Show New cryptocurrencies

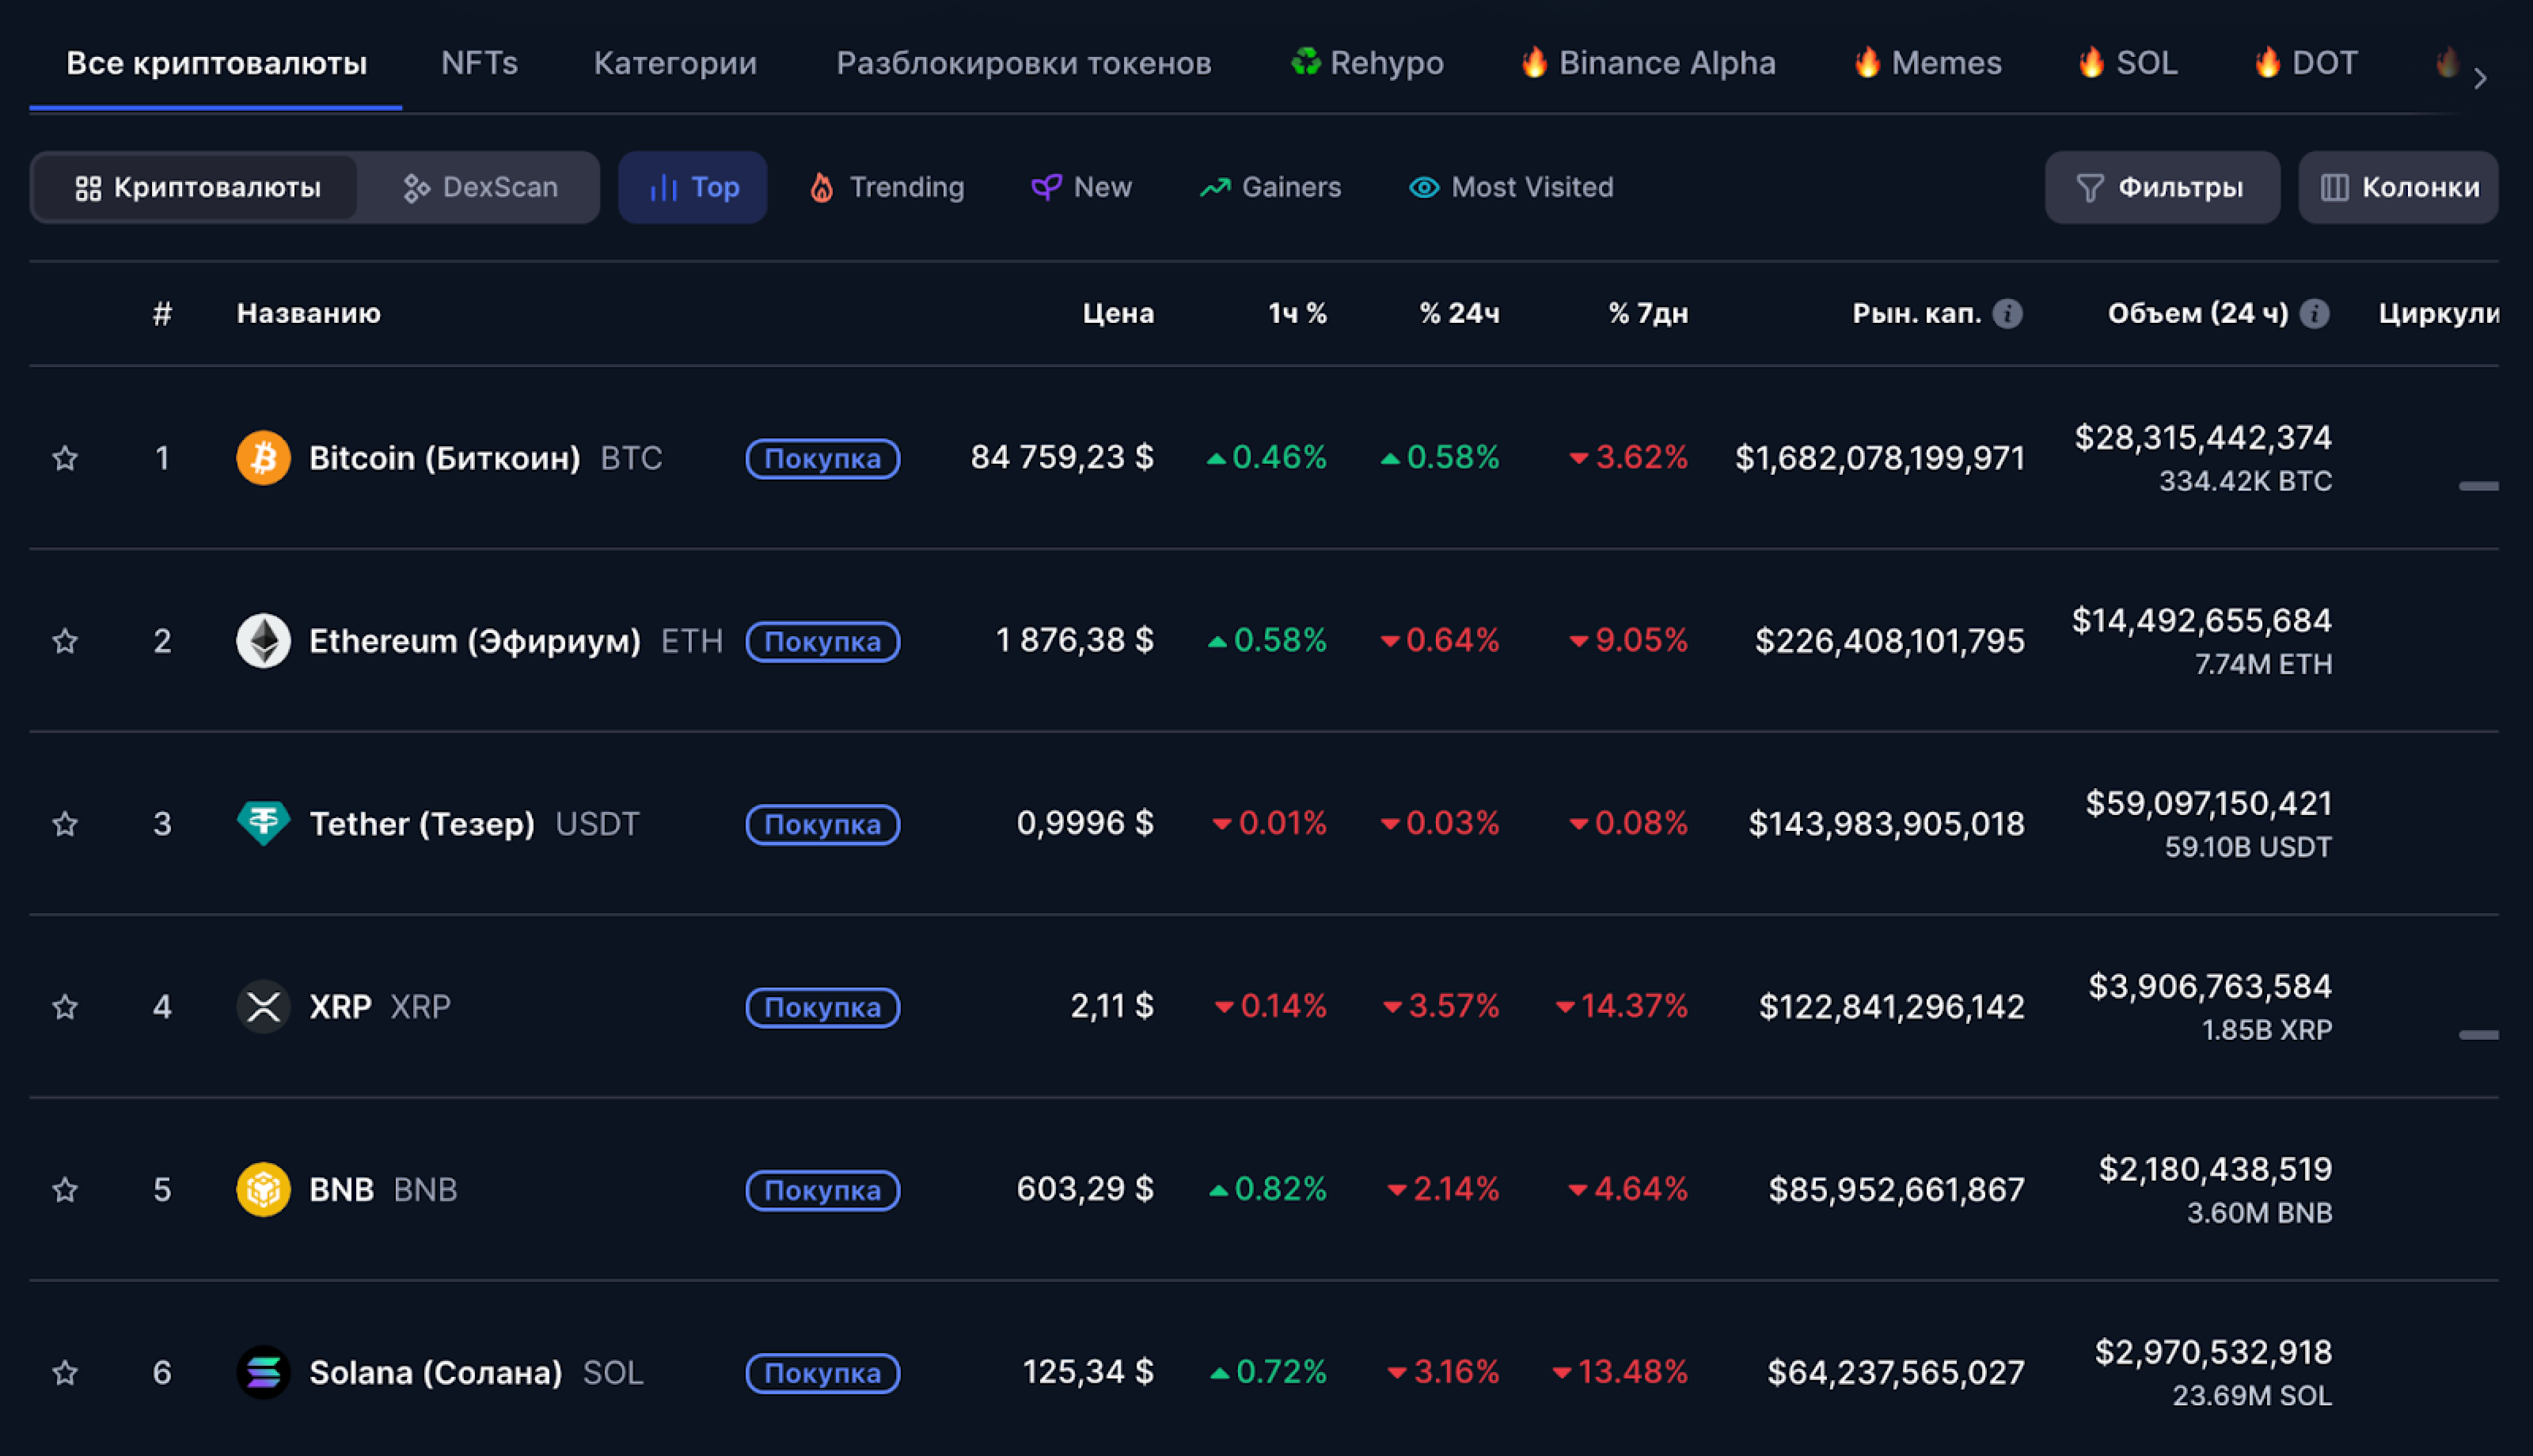tap(1081, 188)
